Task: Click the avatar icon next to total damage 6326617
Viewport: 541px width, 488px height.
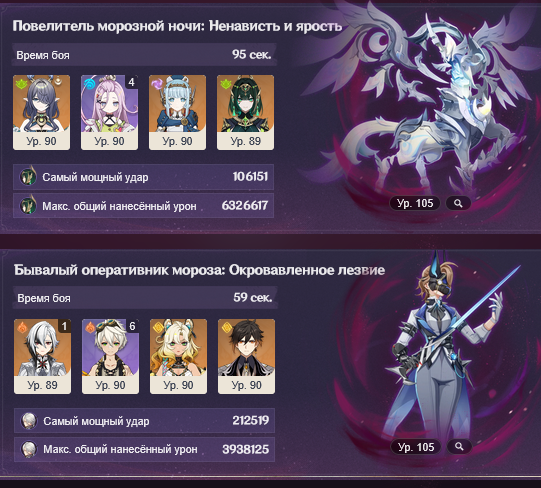Action: pyautogui.click(x=28, y=205)
